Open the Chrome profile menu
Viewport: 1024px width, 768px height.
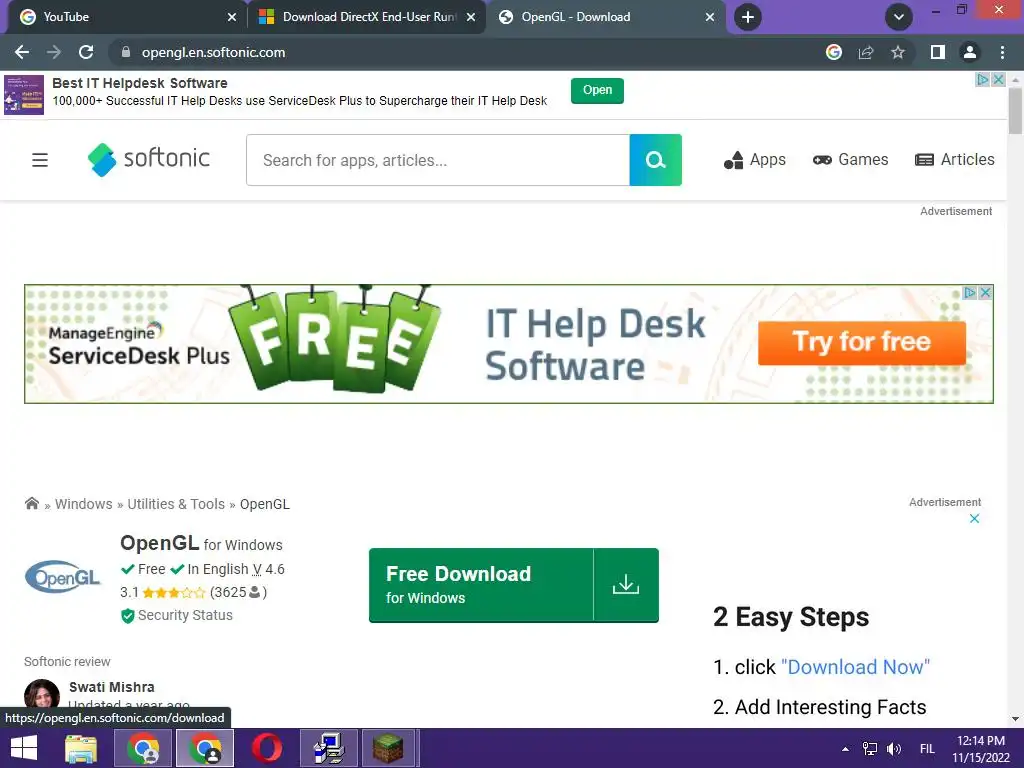tap(970, 52)
